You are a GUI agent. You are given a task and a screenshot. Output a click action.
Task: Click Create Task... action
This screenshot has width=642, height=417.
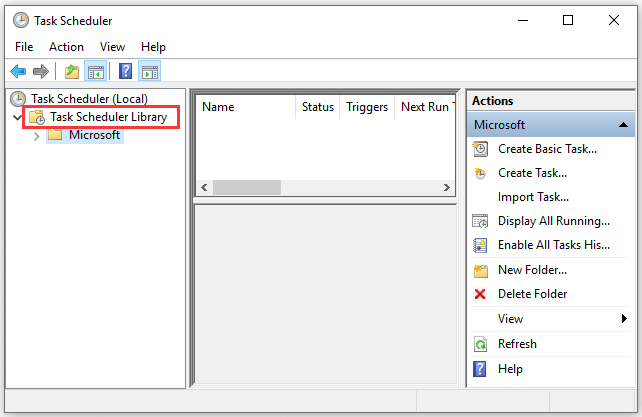pos(532,173)
